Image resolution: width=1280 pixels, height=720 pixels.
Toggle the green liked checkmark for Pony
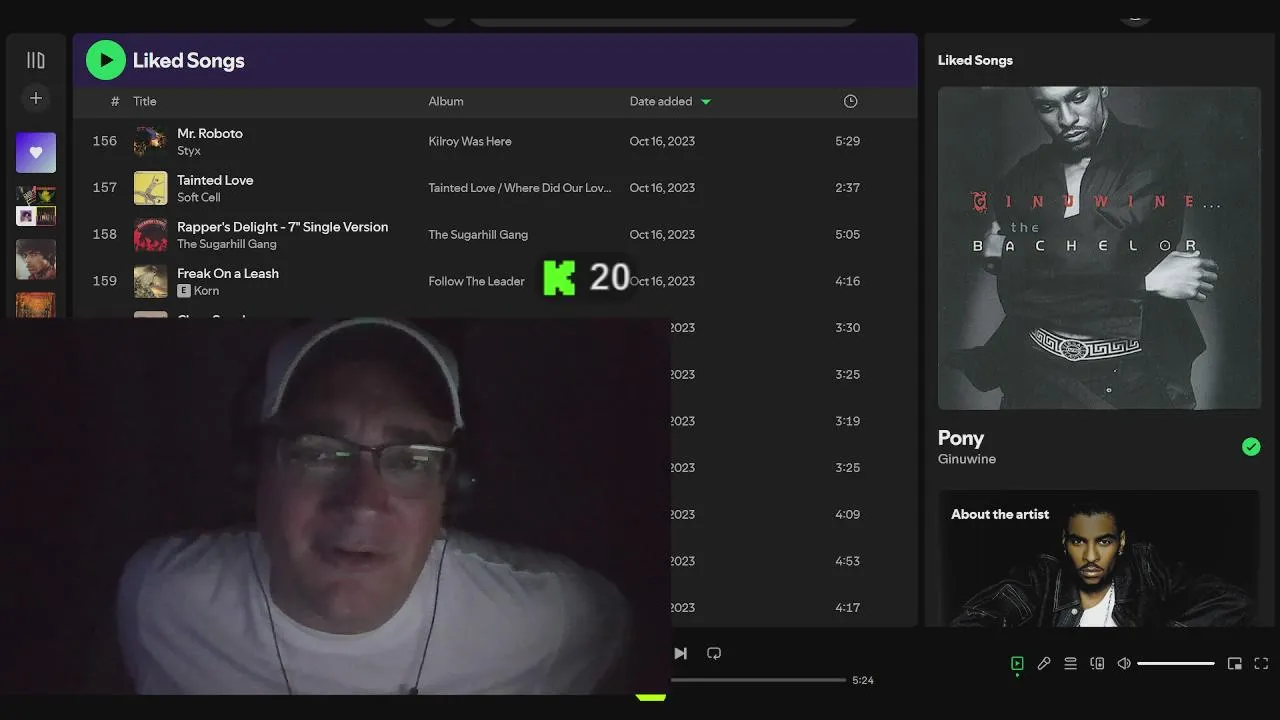click(x=1251, y=447)
